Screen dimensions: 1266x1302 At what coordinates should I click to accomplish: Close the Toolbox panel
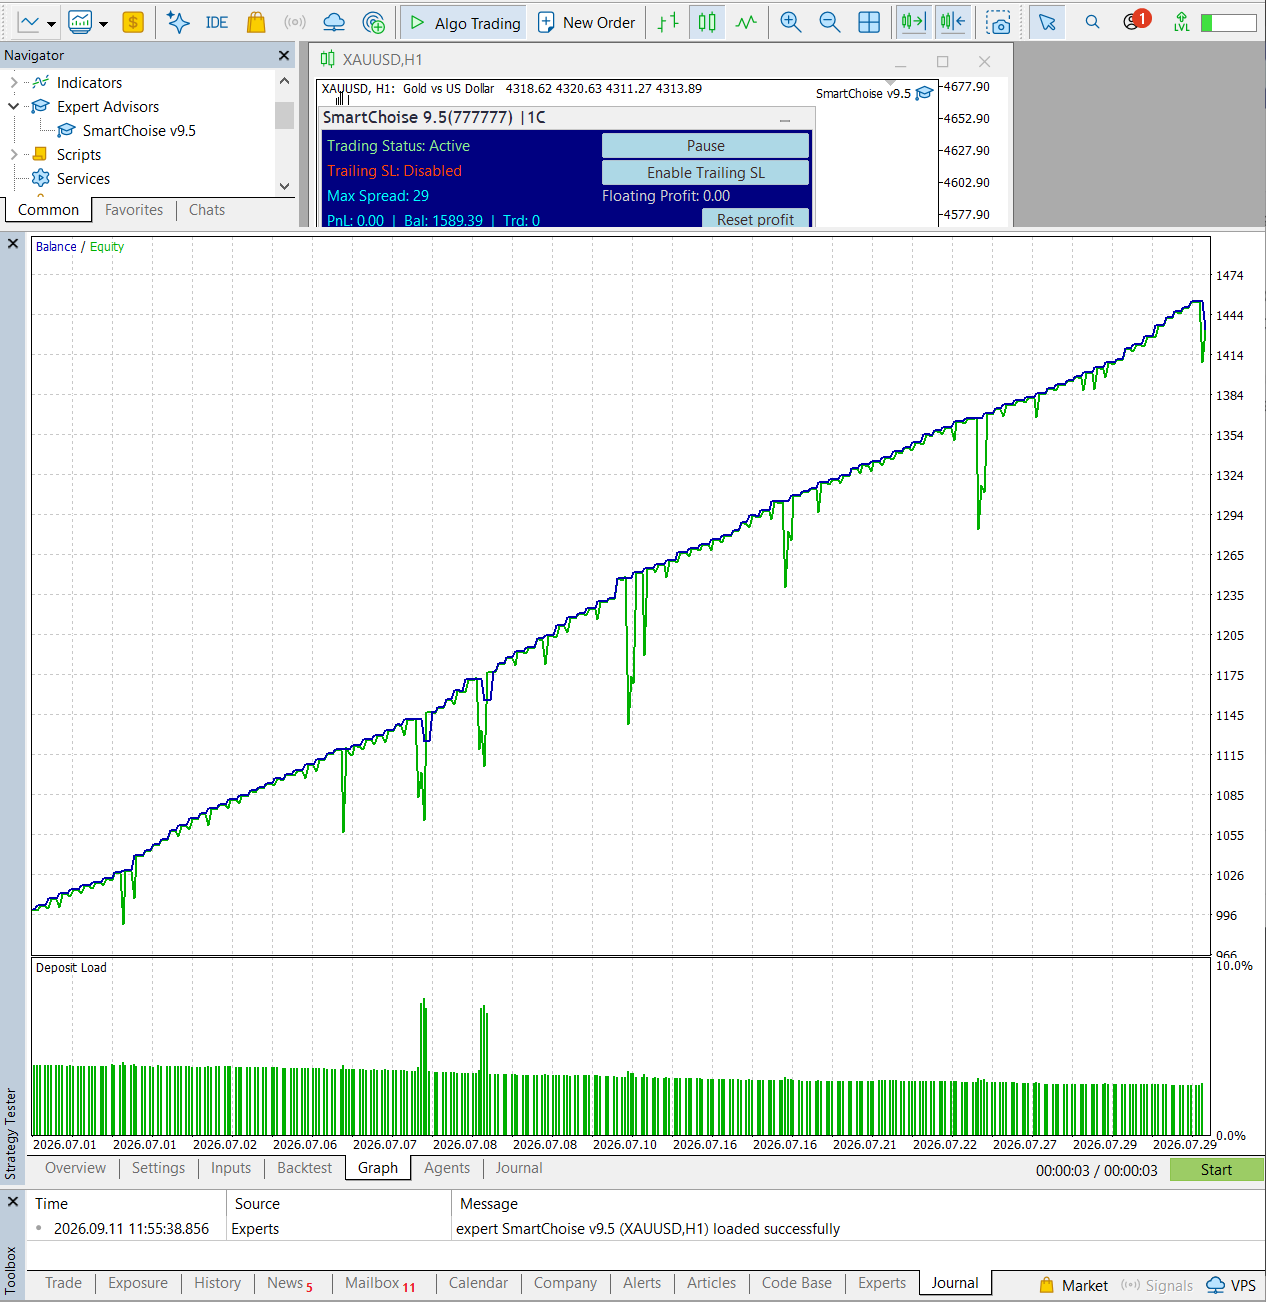pyautogui.click(x=13, y=1201)
